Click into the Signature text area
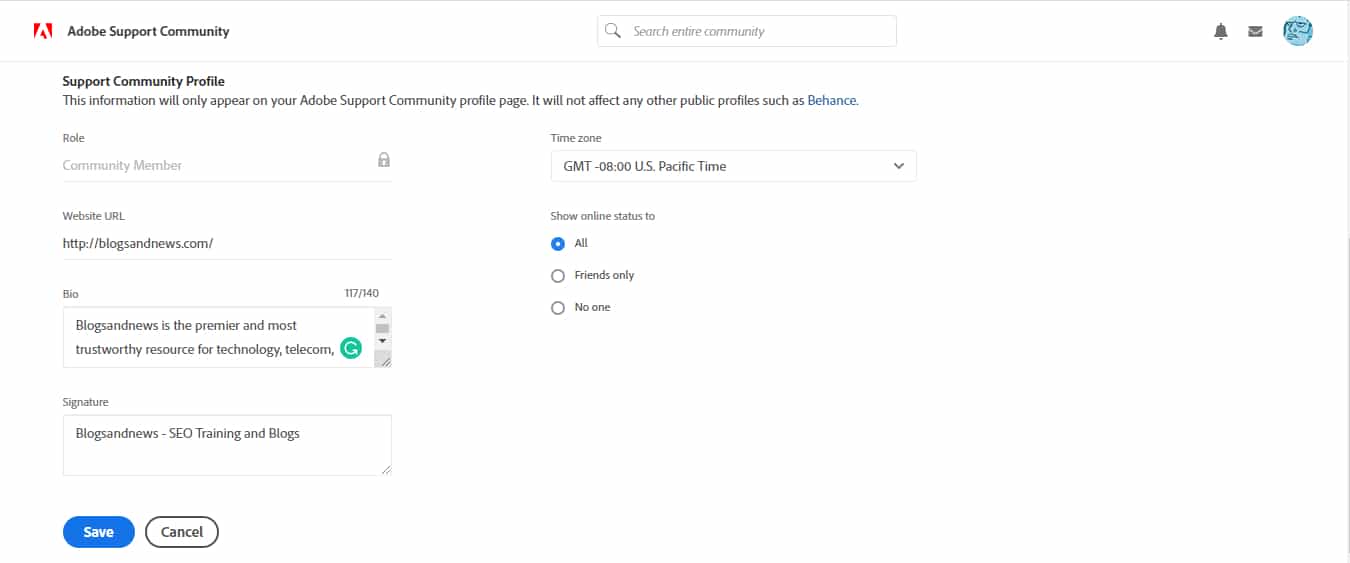The width and height of the screenshot is (1350, 563). [x=226, y=445]
